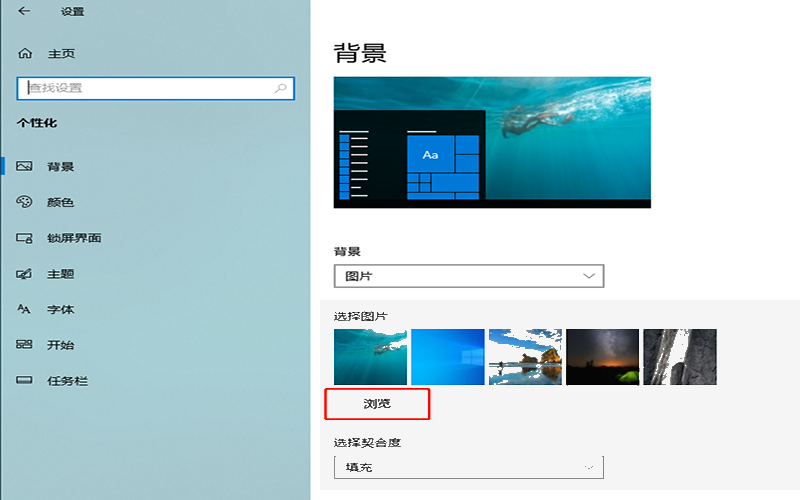The height and width of the screenshot is (500, 800).
Task: Expand the 选择契合度 dropdown showing 填充
Action: point(469,467)
